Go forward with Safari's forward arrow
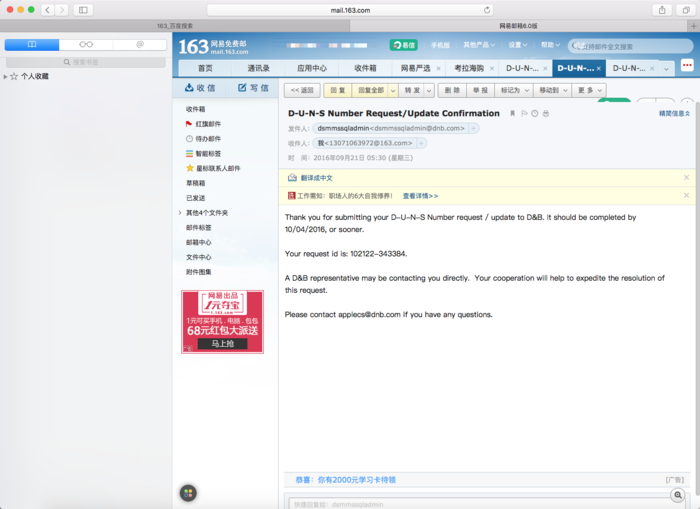This screenshot has width=700, height=509. coord(61,10)
